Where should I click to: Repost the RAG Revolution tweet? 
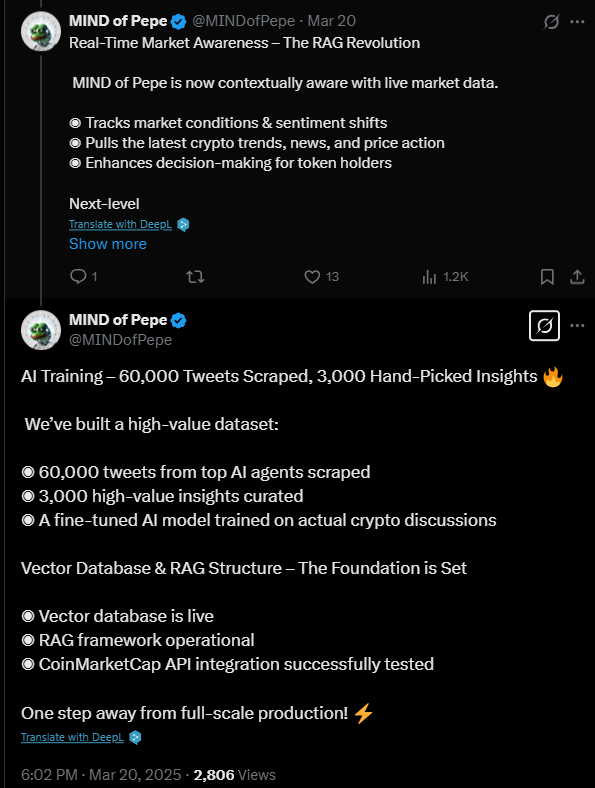click(195, 277)
